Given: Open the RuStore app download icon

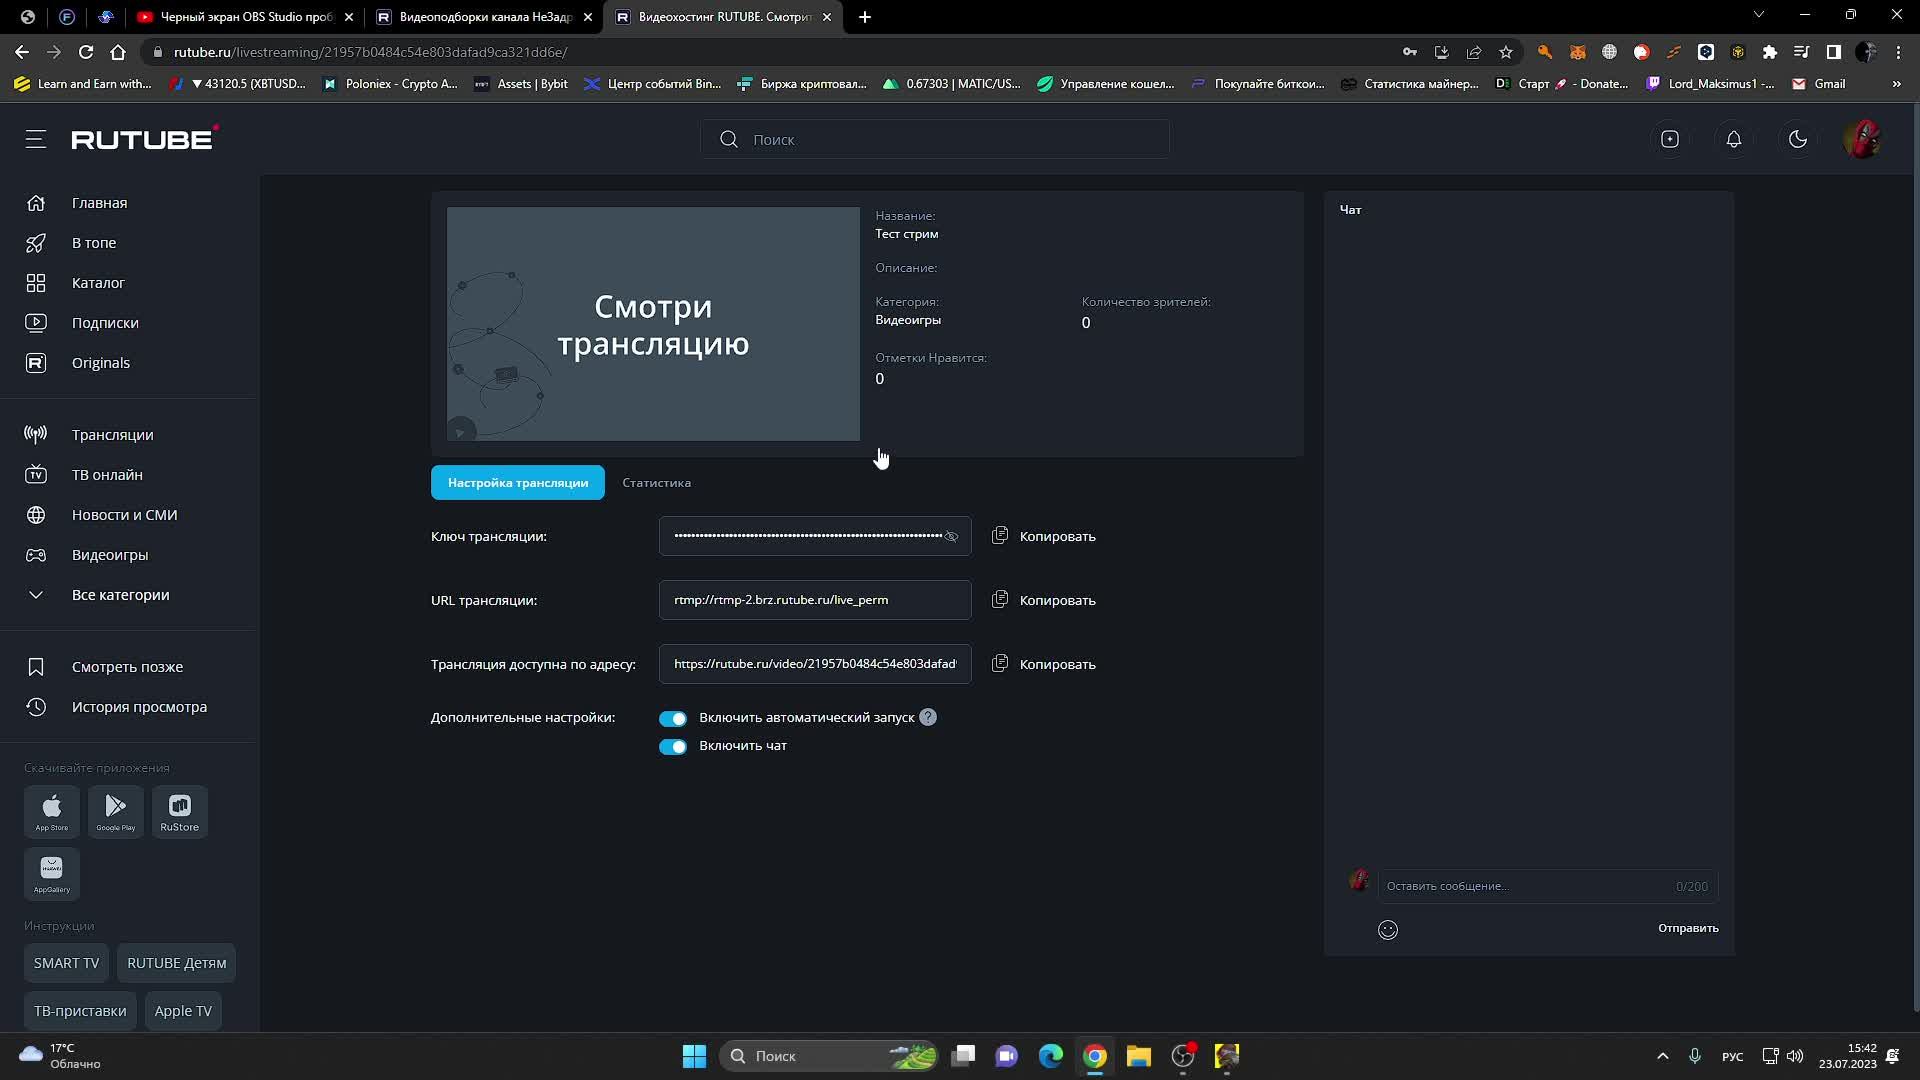Looking at the screenshot, I should (x=180, y=811).
